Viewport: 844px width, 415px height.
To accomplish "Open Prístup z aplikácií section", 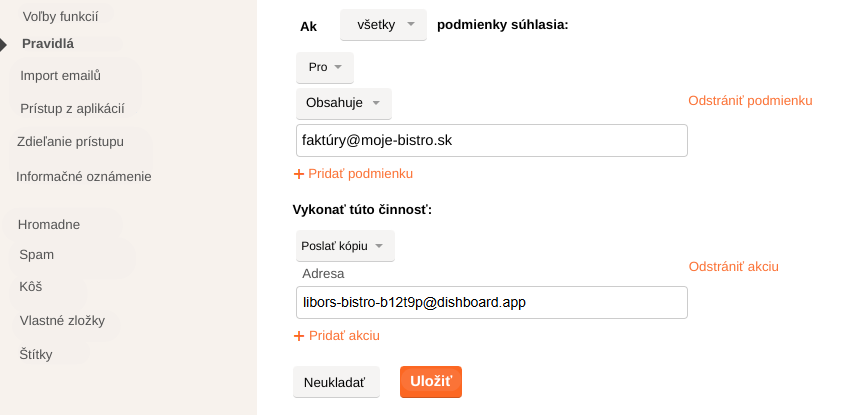I will (x=72, y=108).
